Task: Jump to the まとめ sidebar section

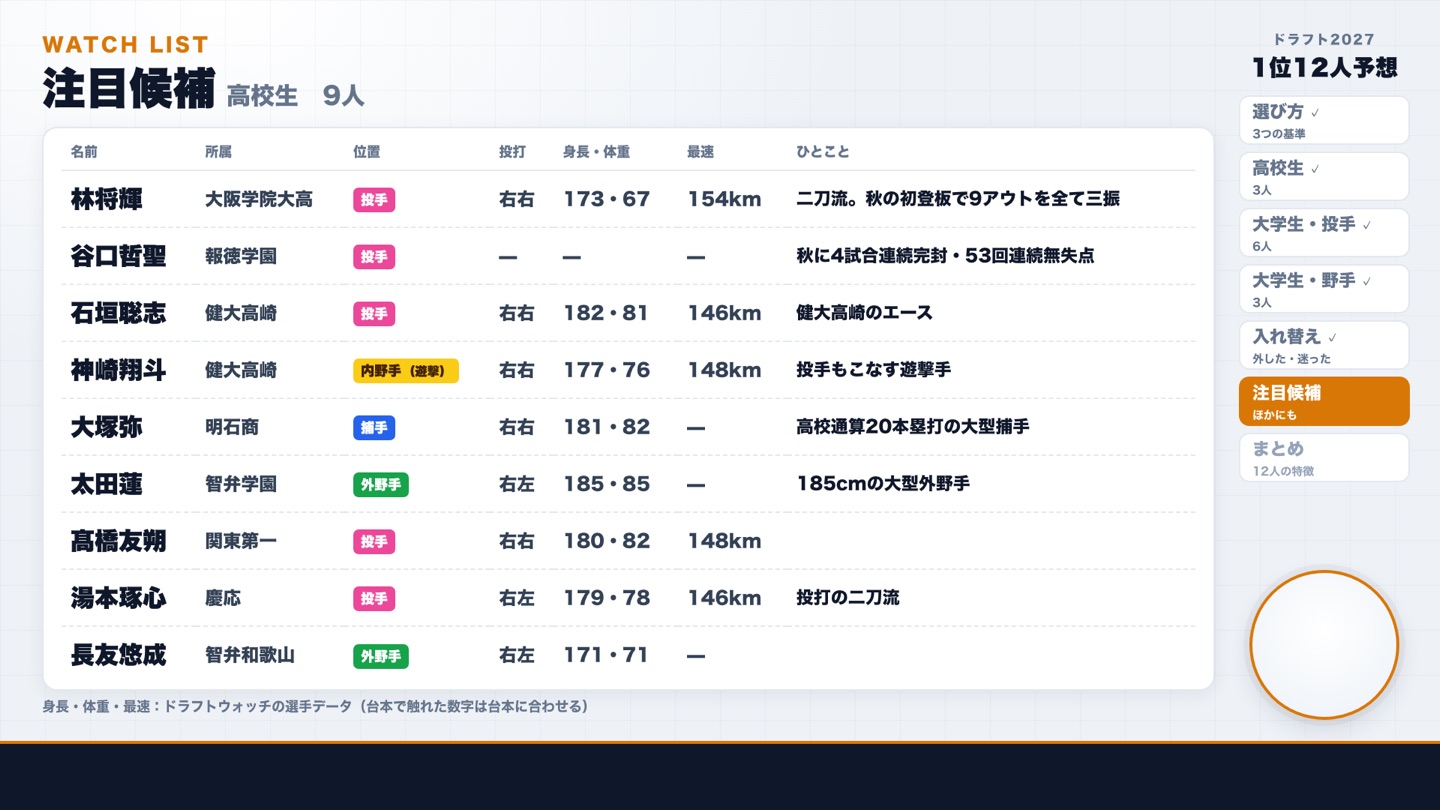Action: [x=1324, y=457]
